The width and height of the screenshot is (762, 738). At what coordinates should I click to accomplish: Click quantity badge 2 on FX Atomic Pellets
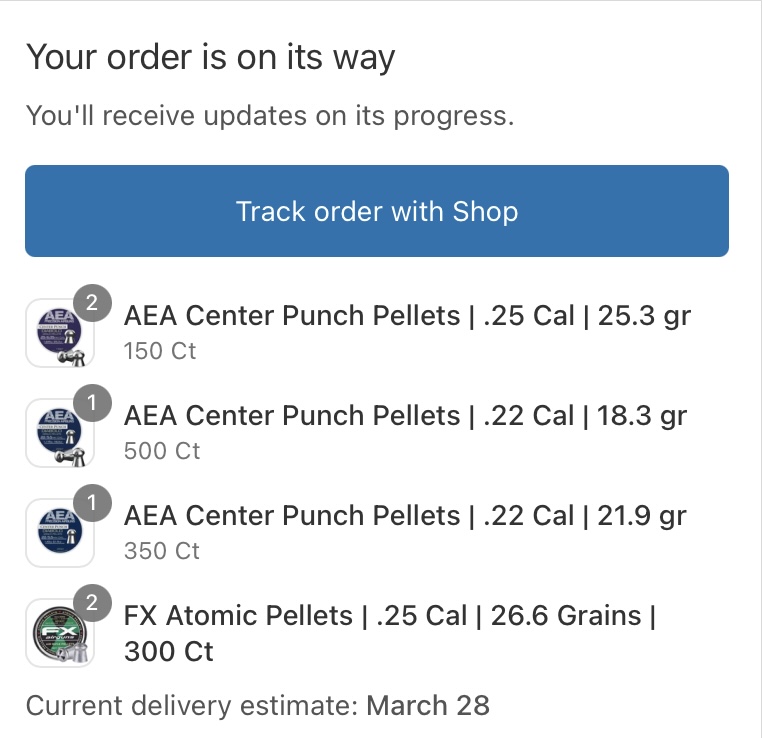92,603
